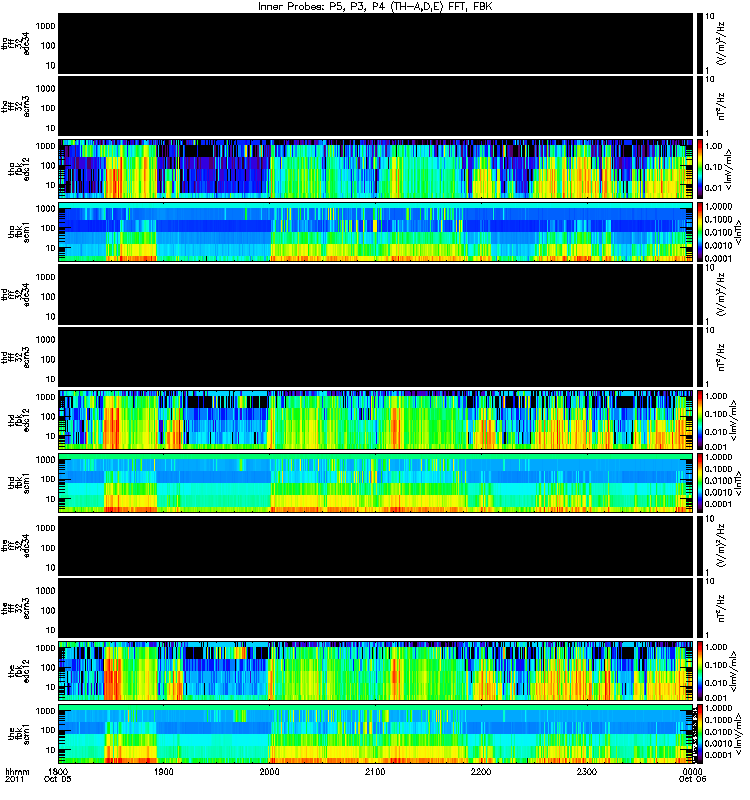
Task: Click the '1000' frequency tick of the top panel
Action: 46,26
